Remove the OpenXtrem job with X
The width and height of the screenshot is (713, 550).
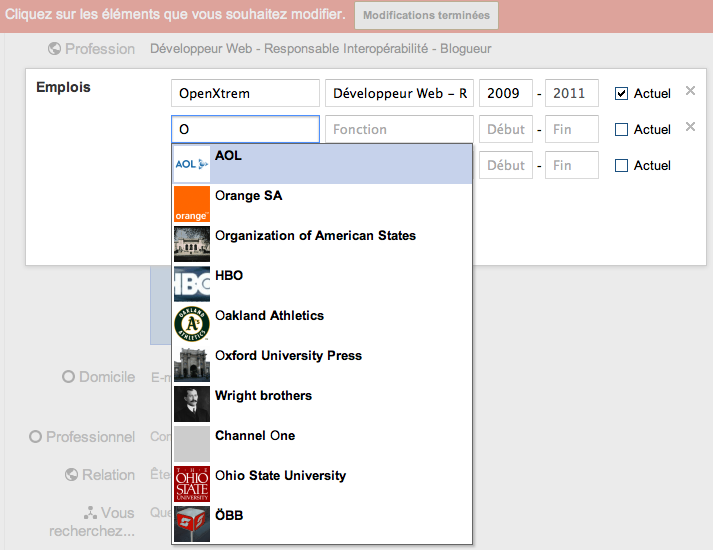click(x=690, y=92)
